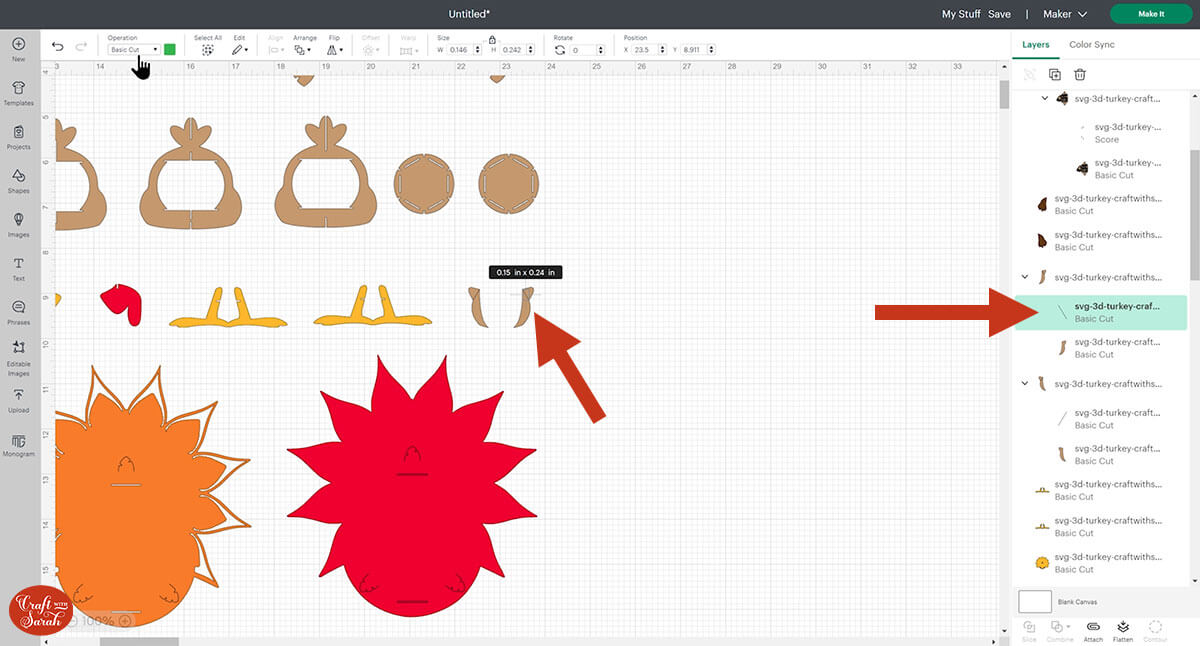The width and height of the screenshot is (1200, 646).
Task: Click the Layers panel vertical scrollbar
Action: click(x=1193, y=215)
